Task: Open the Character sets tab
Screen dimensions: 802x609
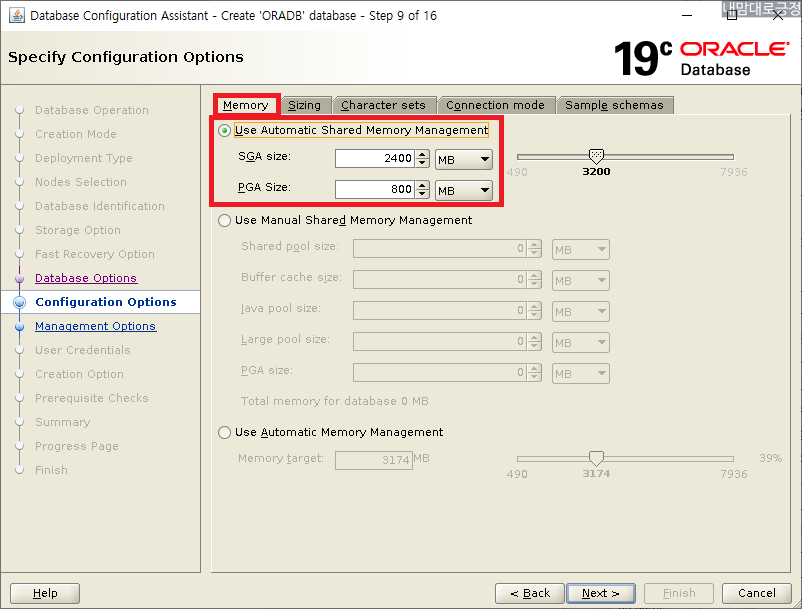Action: 383,105
